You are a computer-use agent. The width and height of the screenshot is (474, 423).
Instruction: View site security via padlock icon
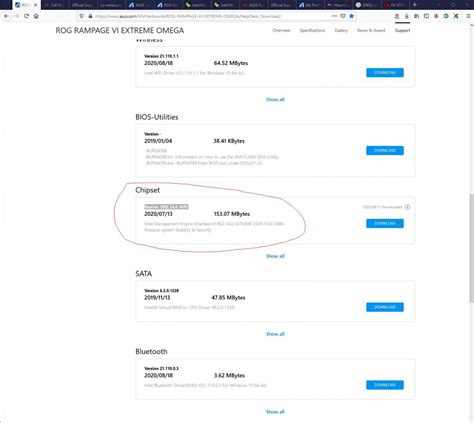pos(90,16)
